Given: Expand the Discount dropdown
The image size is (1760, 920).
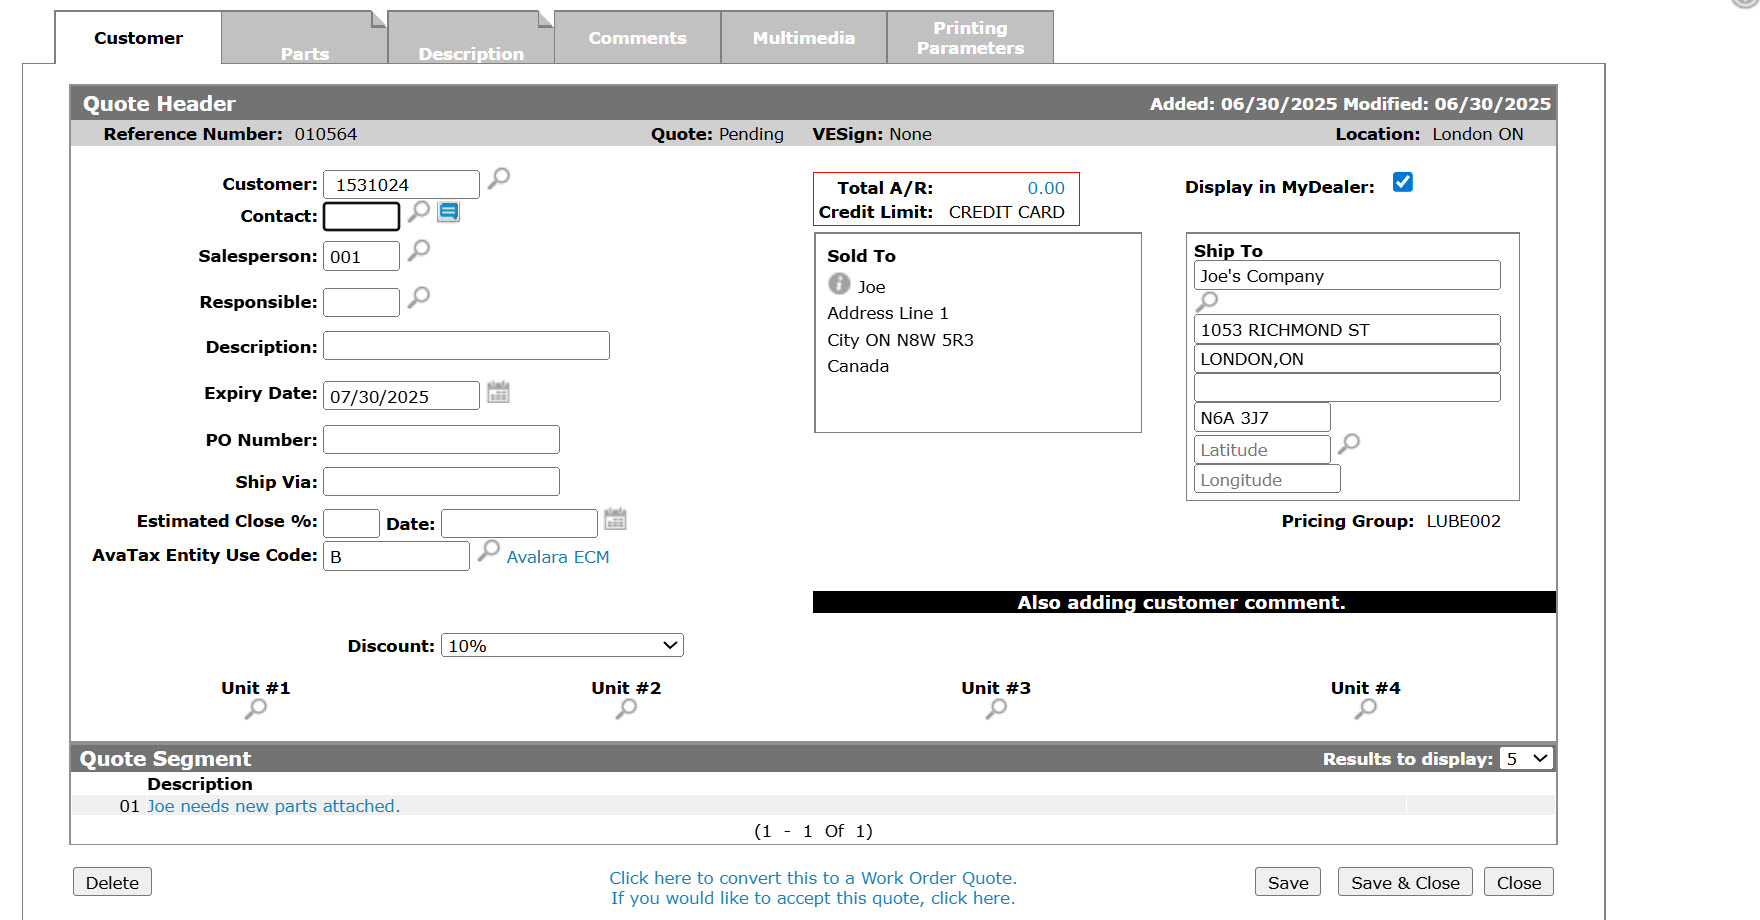Looking at the screenshot, I should (x=562, y=646).
